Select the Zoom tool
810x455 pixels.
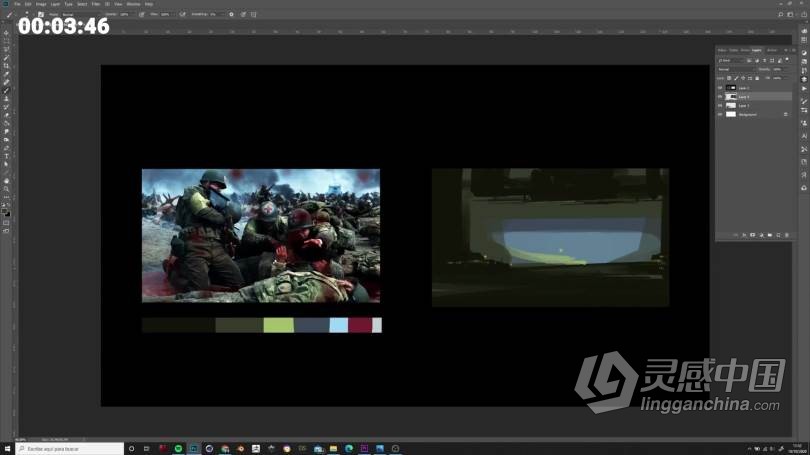pos(6,189)
